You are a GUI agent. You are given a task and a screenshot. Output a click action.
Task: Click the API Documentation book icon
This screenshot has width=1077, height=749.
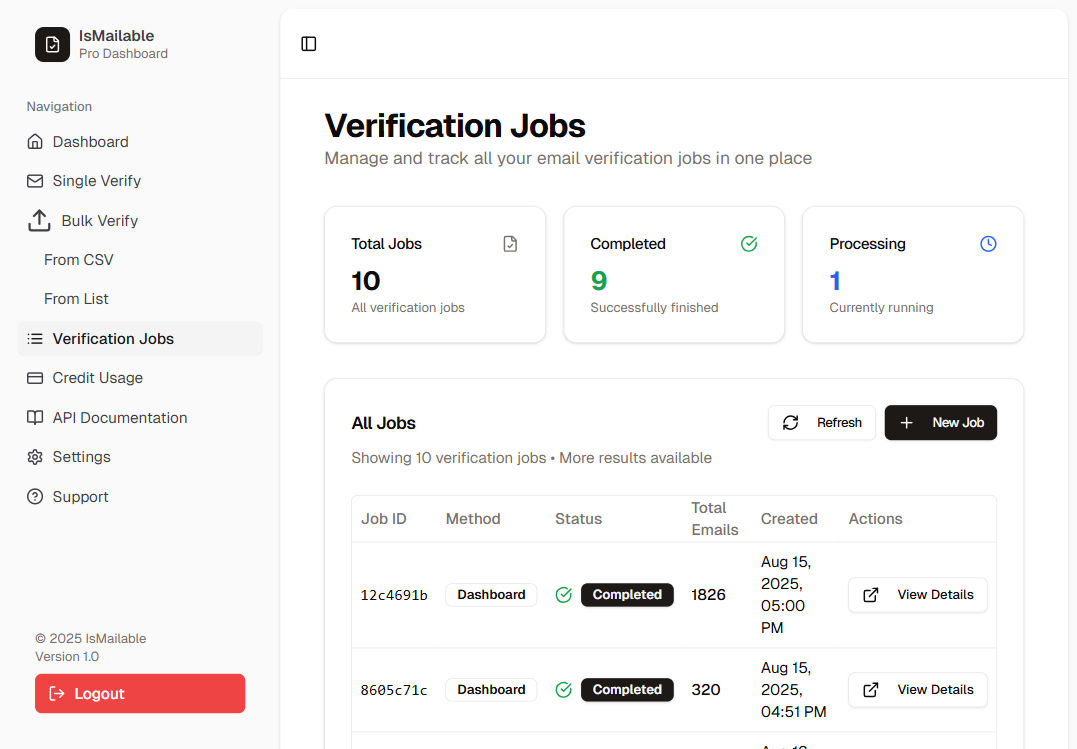pyautogui.click(x=35, y=418)
